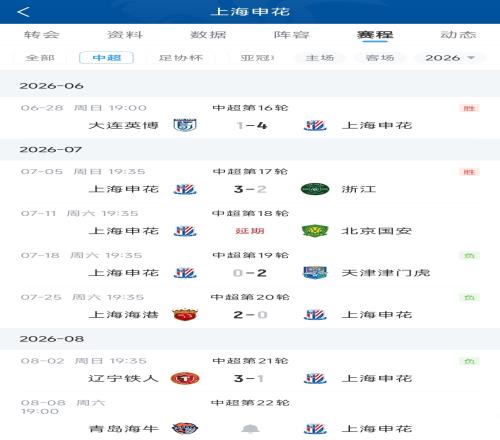
Task: Open the 2026 season dropdown
Action: 449,58
